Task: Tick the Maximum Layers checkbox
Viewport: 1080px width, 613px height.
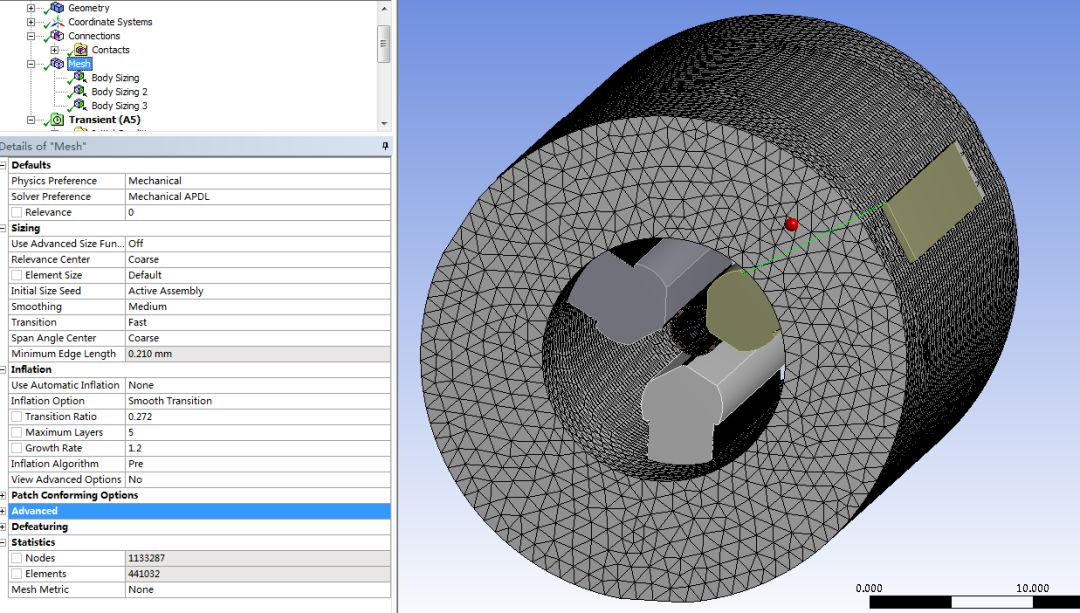Action: tap(17, 433)
